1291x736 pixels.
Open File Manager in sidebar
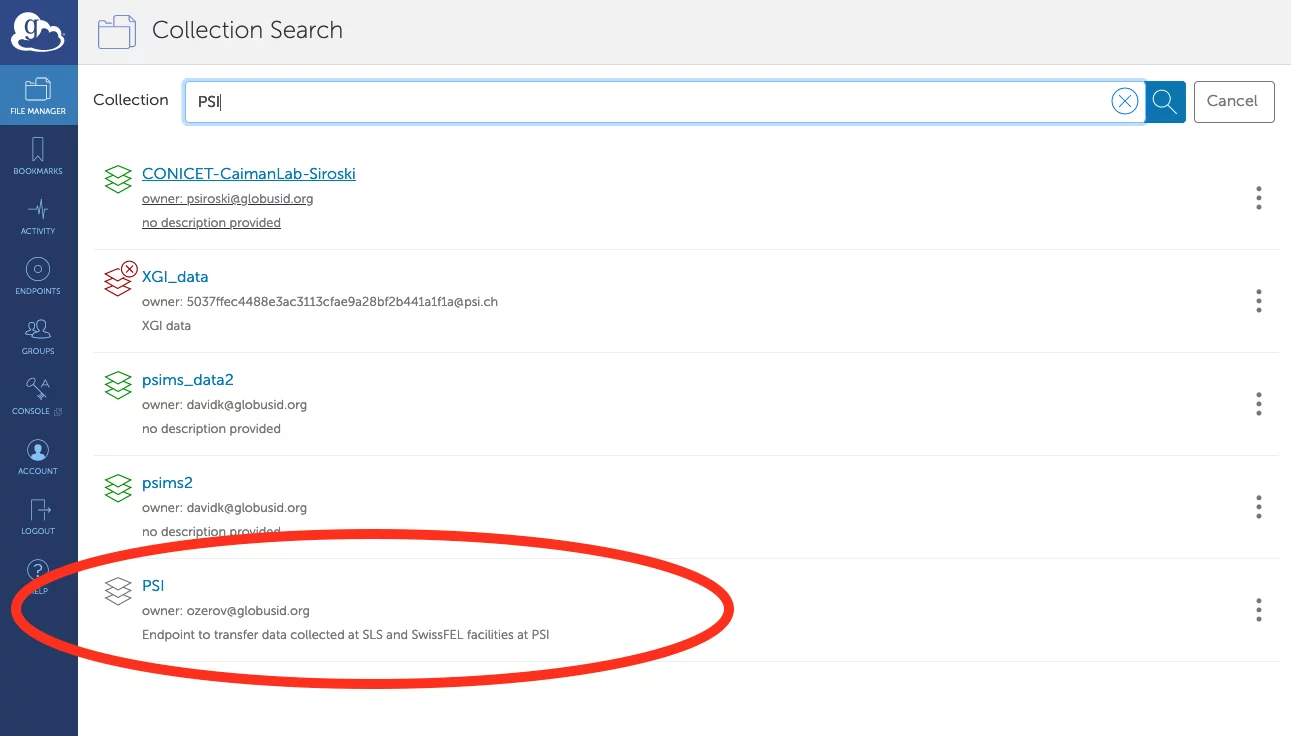38,96
